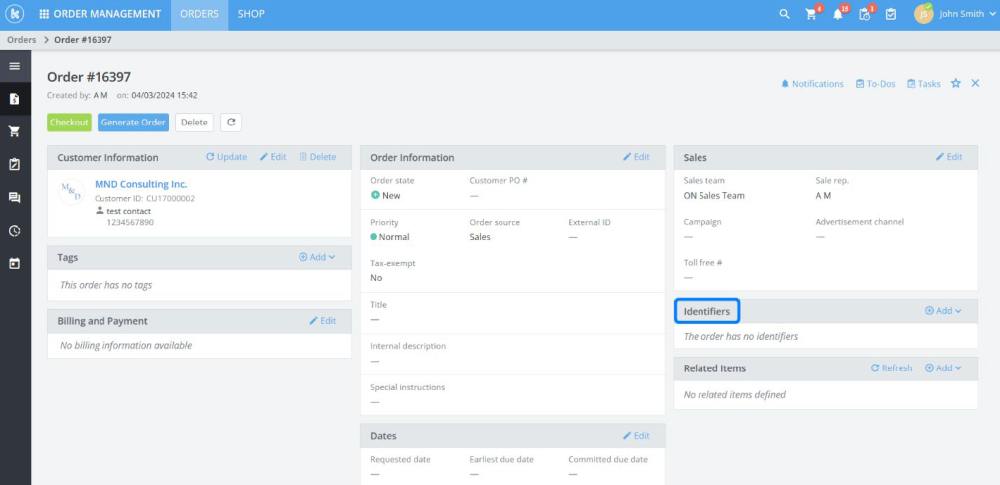
Task: Click the creation date 04/03/2024 15:42
Action: pos(165,95)
